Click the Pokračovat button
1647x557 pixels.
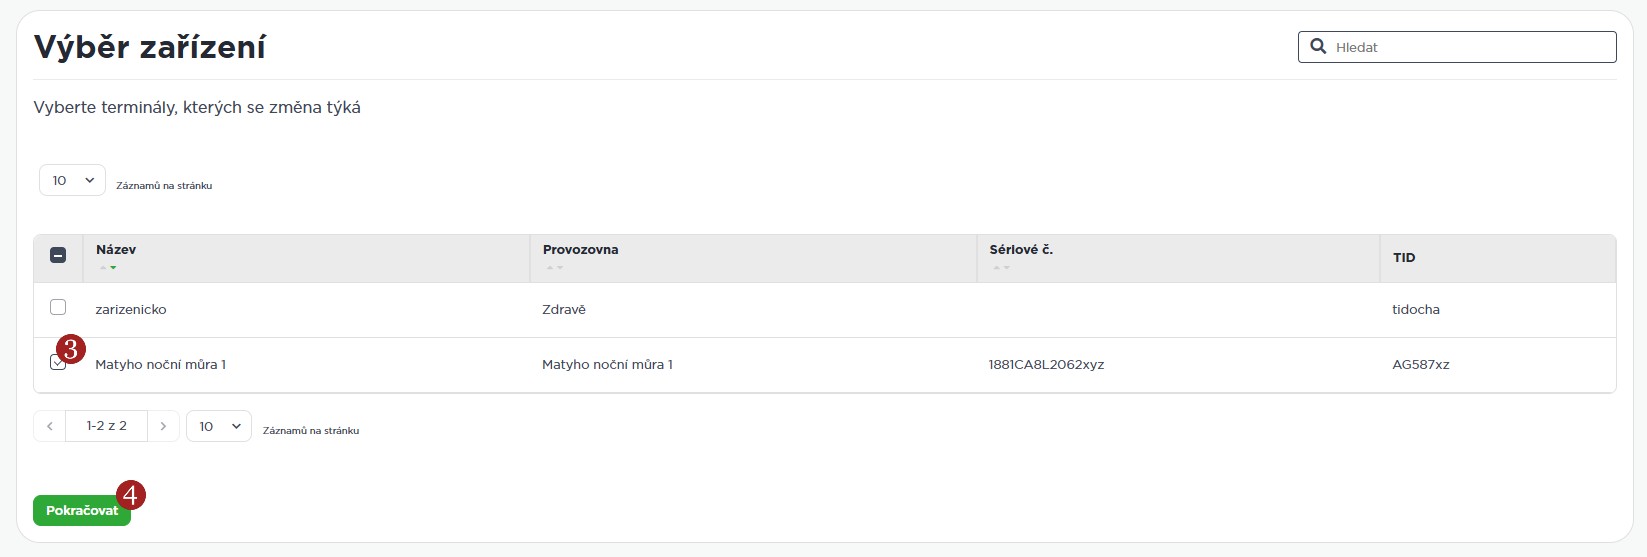point(80,511)
